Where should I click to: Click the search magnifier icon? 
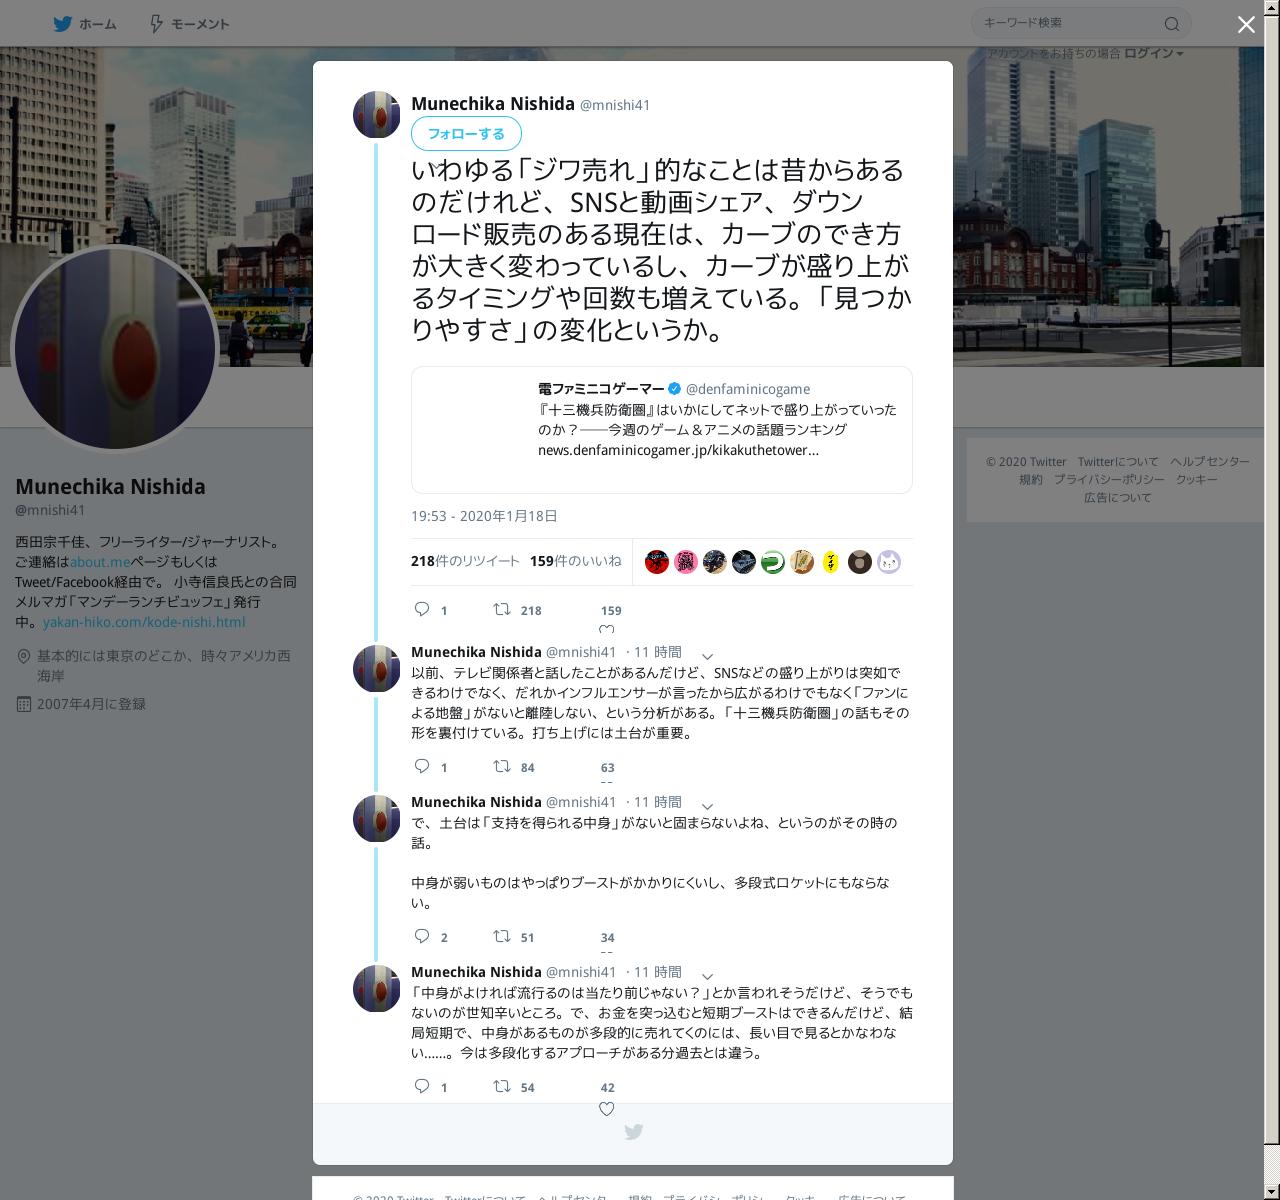click(x=1172, y=24)
